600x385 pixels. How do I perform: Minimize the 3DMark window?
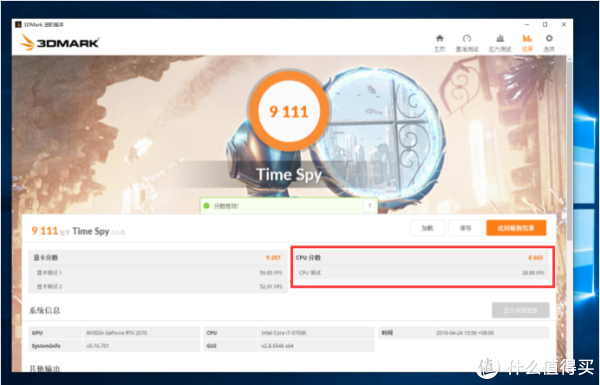[x=527, y=24]
